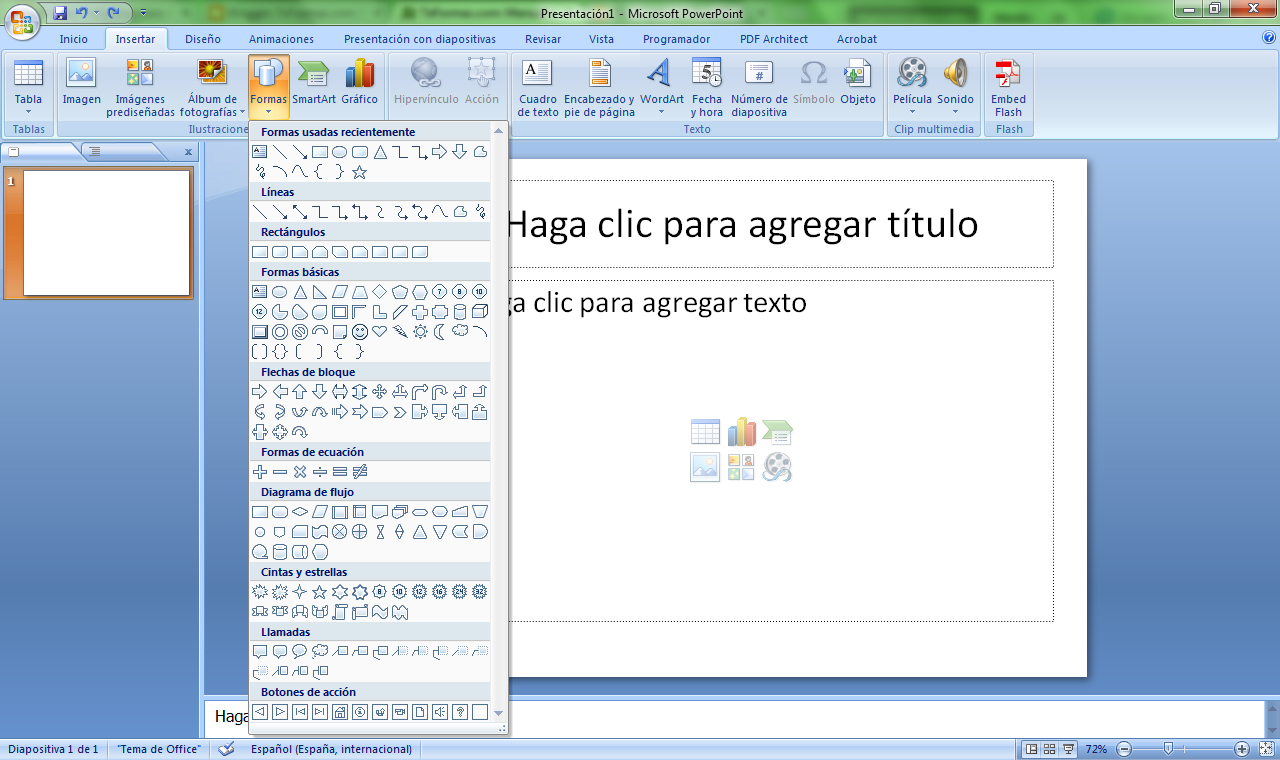Open the Sonido dropdown arrow
Image resolution: width=1280 pixels, height=760 pixels.
[x=955, y=112]
